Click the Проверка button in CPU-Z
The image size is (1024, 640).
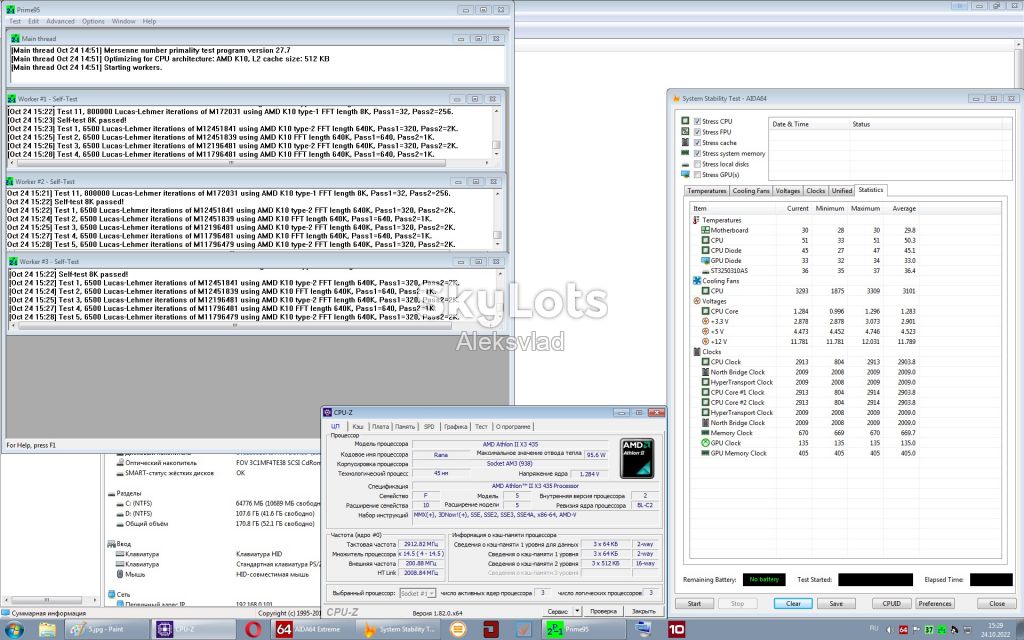click(603, 611)
